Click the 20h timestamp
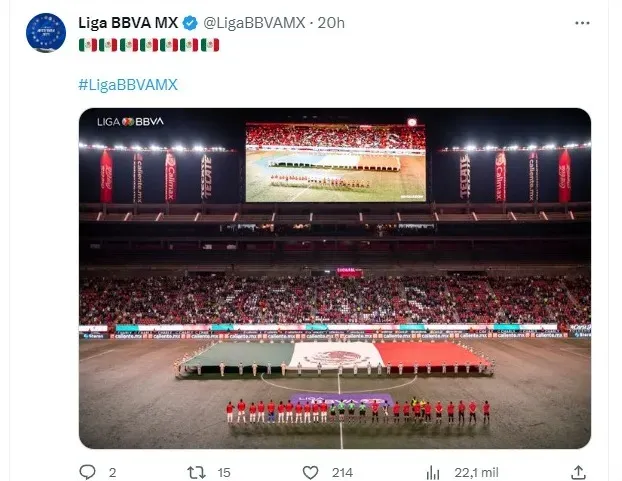The image size is (622, 481). tap(331, 23)
